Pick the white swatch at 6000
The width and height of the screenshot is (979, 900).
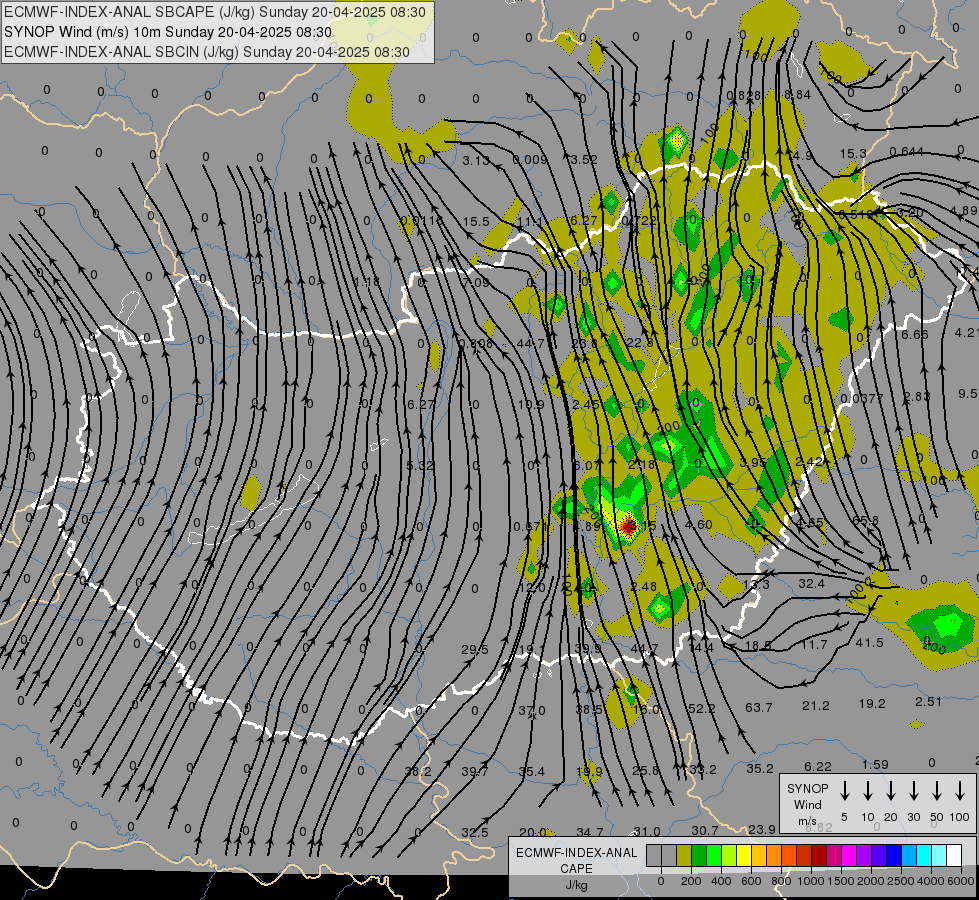pos(954,856)
